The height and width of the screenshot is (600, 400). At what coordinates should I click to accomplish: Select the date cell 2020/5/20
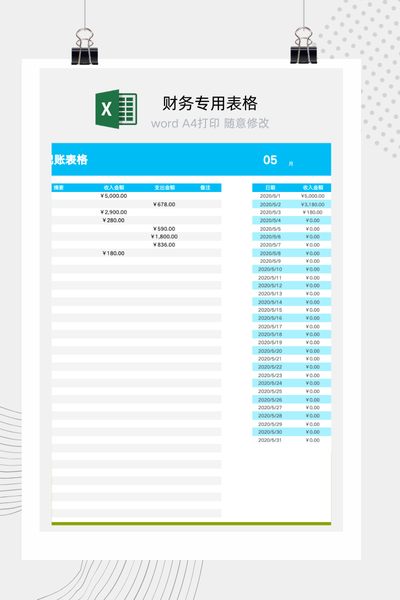point(270,351)
